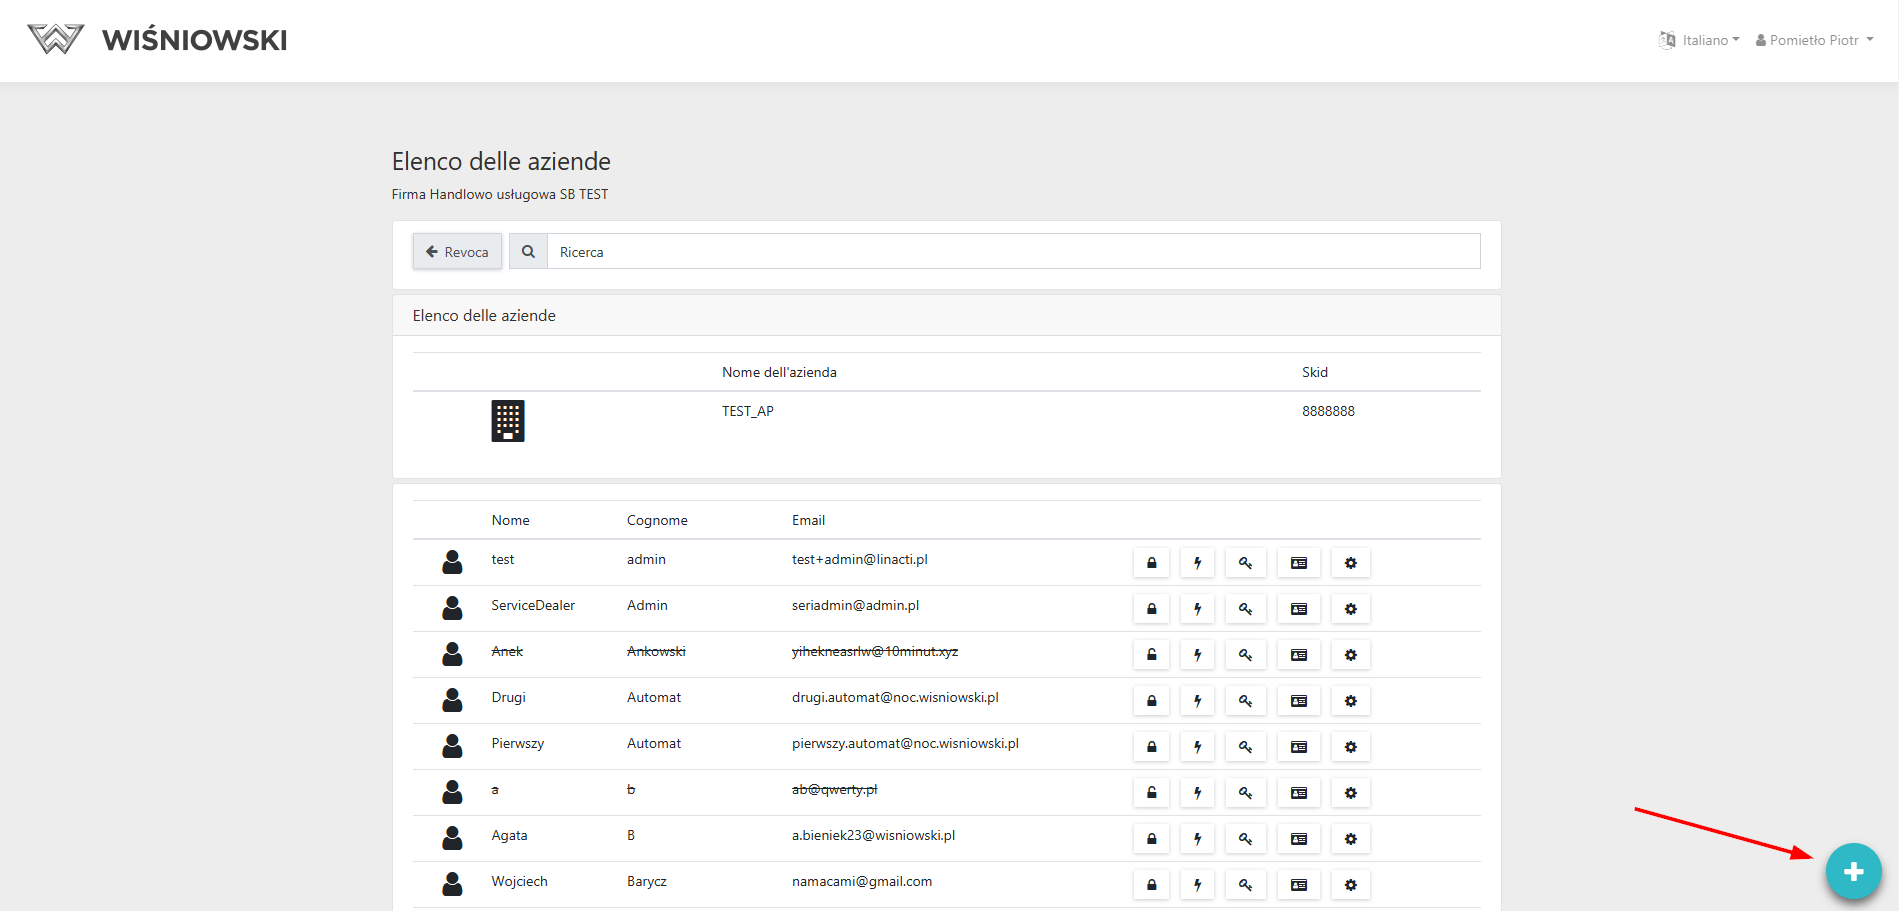This screenshot has width=1899, height=911.
Task: Toggle the open lock for Anek Ankowski
Action: [x=1151, y=655]
